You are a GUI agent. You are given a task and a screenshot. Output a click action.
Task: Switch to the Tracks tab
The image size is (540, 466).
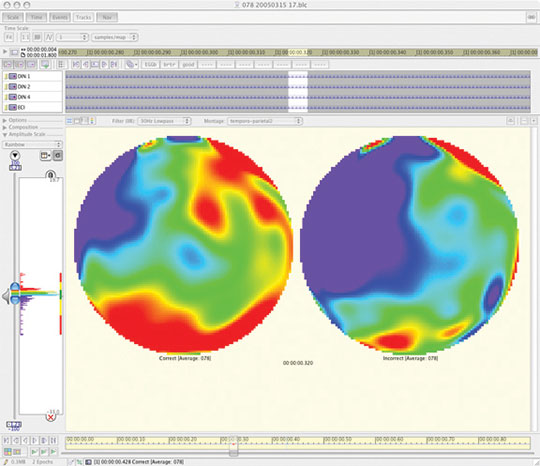(x=83, y=17)
